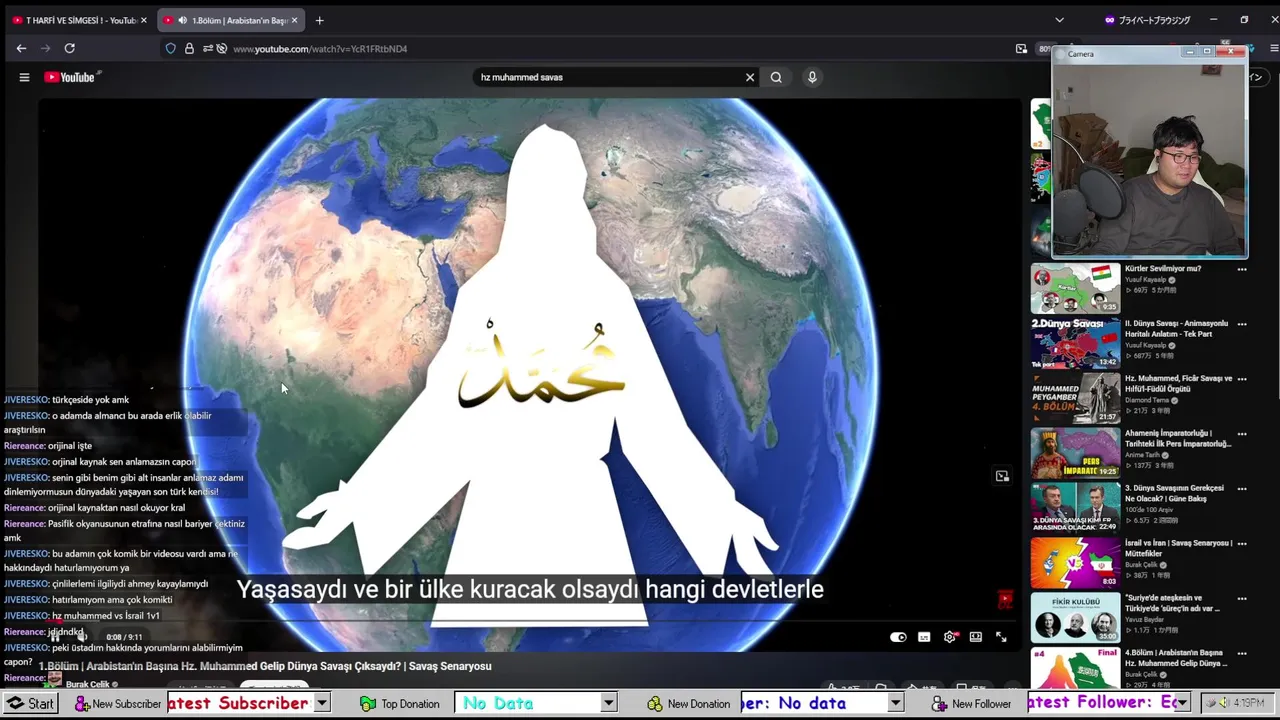Viewport: 1280px width, 720px height.
Task: Go back in browser history
Action: [x=21, y=48]
